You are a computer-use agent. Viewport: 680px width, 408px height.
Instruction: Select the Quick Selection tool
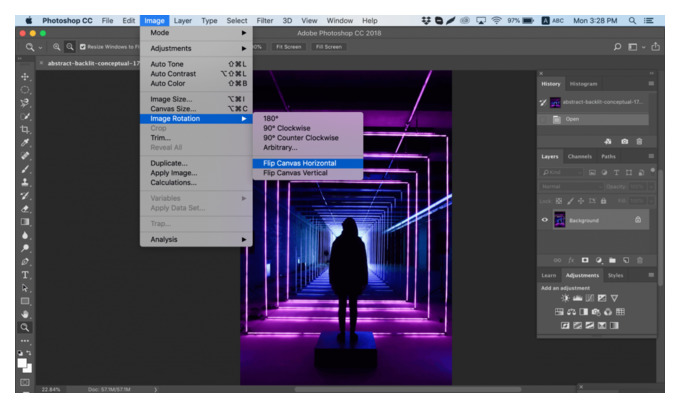[x=25, y=116]
